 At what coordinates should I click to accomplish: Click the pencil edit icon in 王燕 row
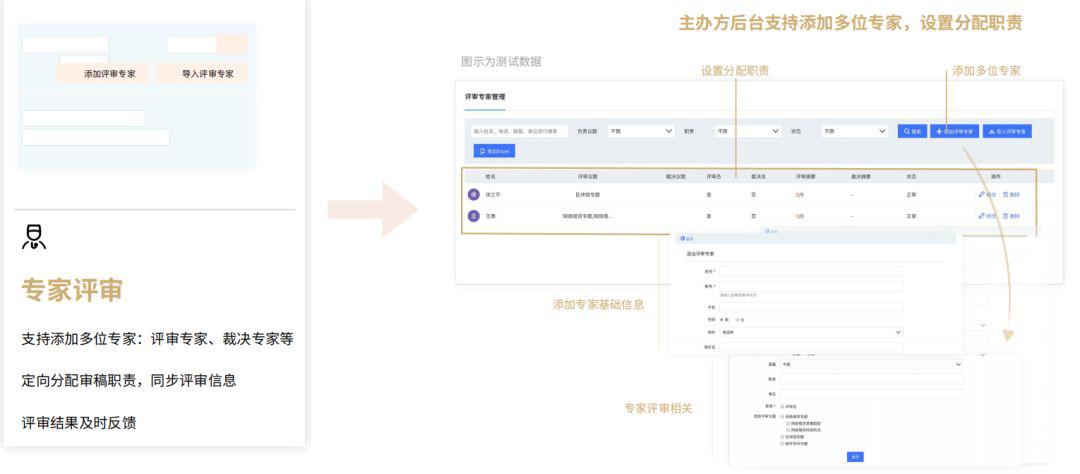(982, 216)
